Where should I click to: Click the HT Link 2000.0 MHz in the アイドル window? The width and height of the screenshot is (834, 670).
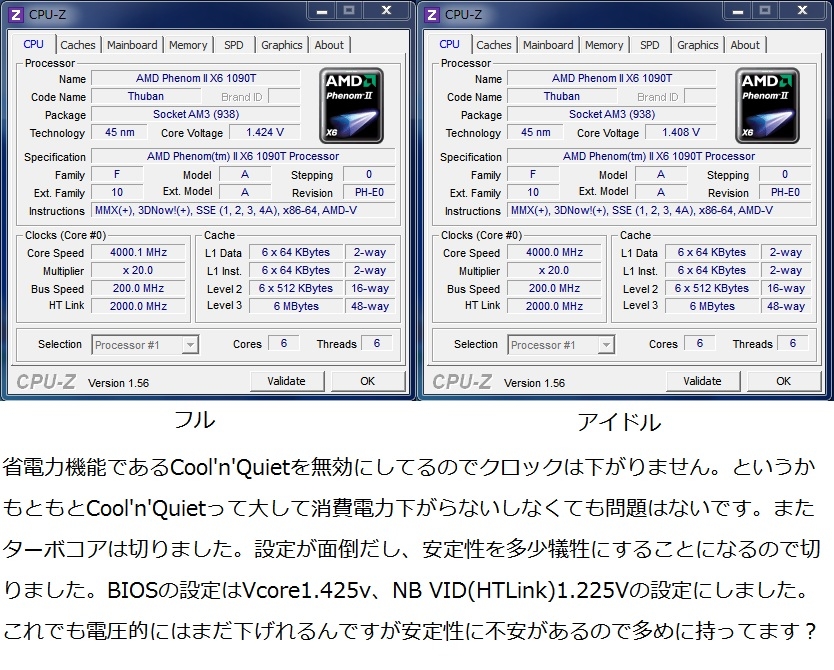click(x=554, y=306)
